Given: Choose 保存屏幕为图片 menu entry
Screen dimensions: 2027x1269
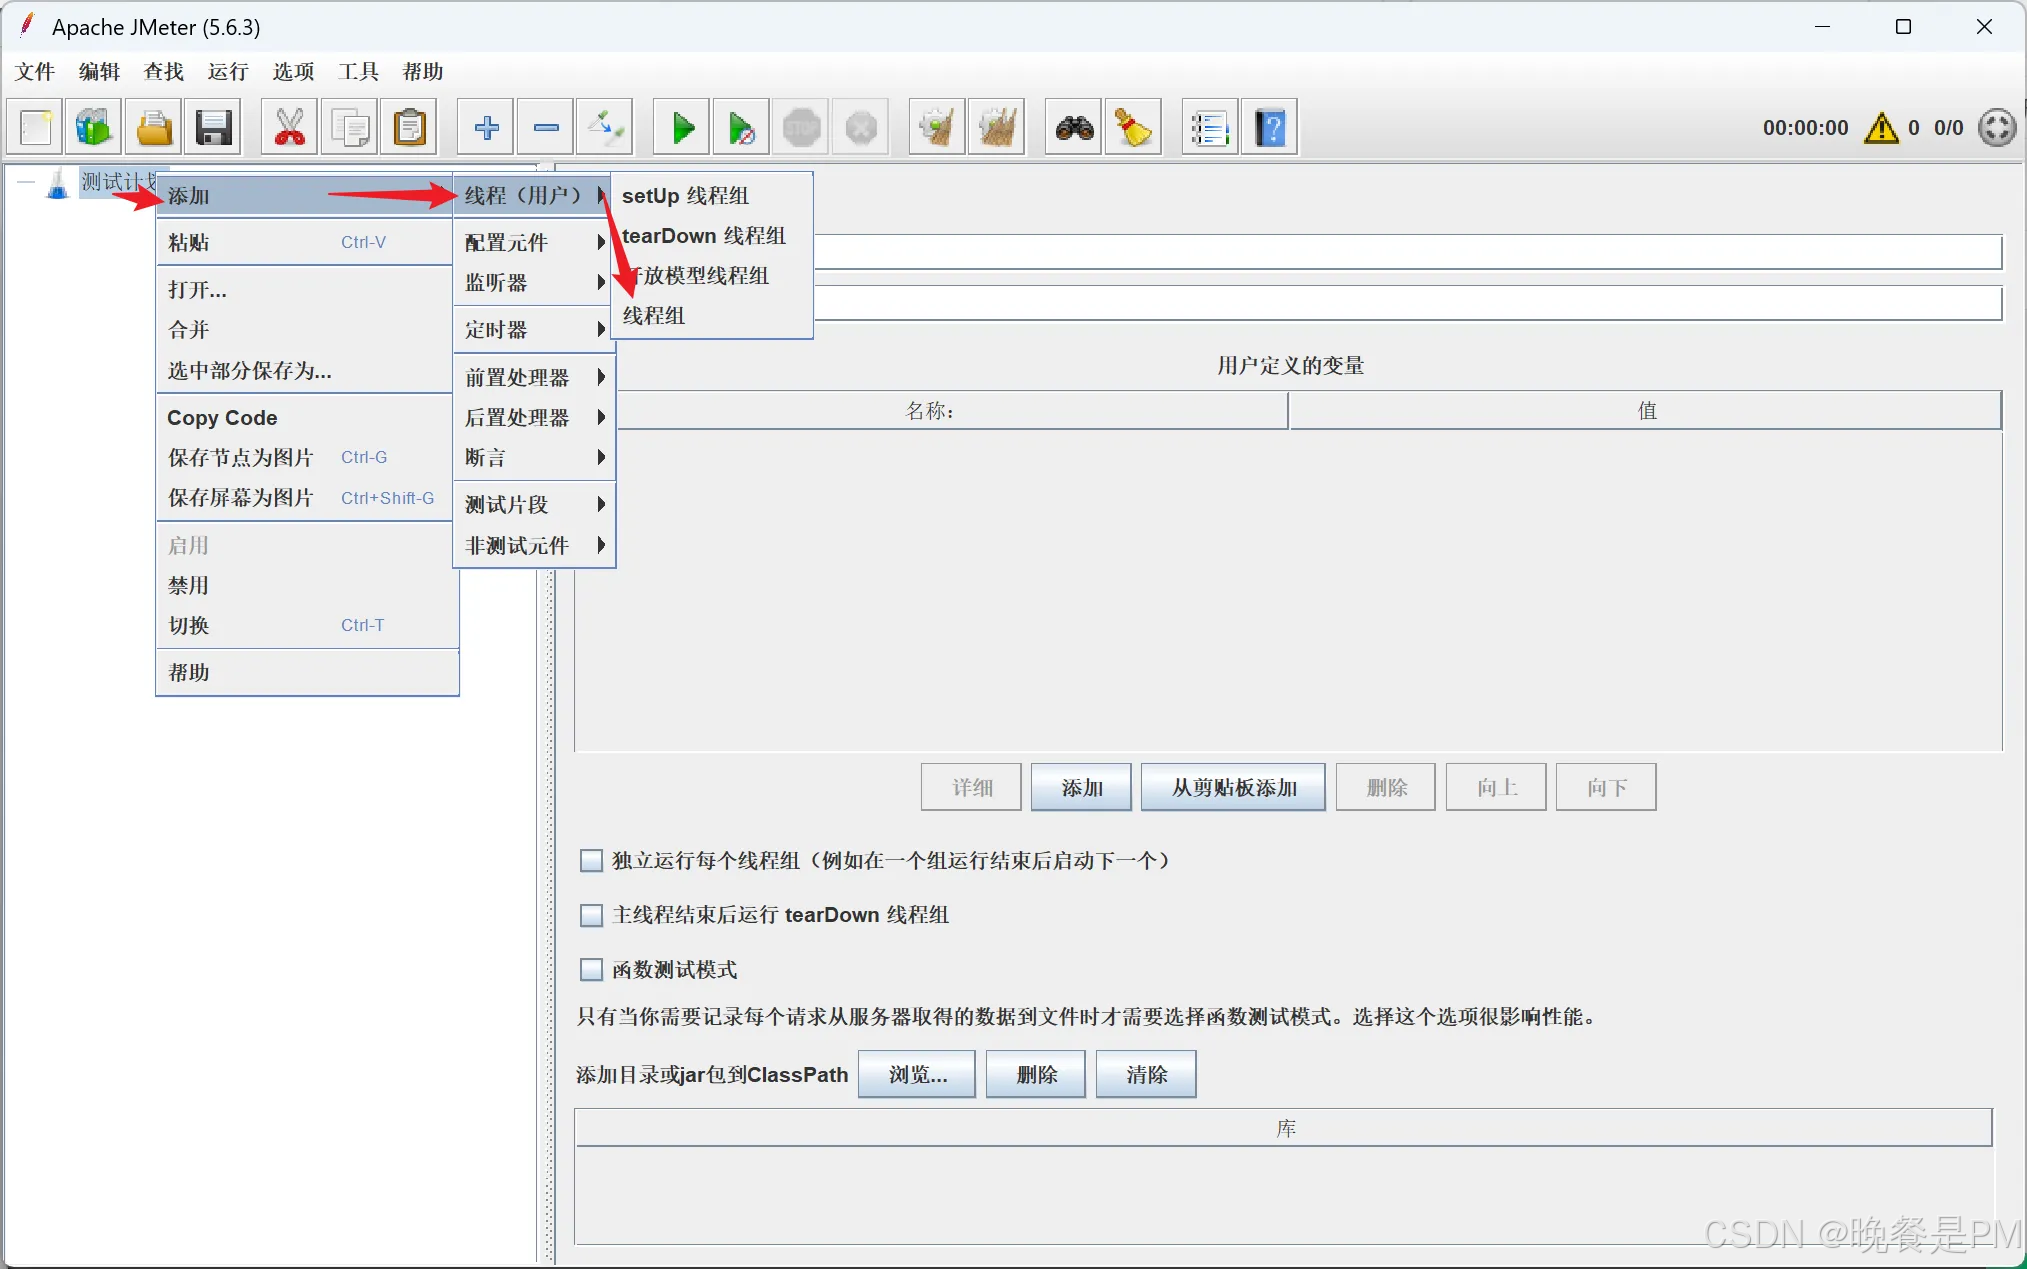Looking at the screenshot, I should [305, 498].
